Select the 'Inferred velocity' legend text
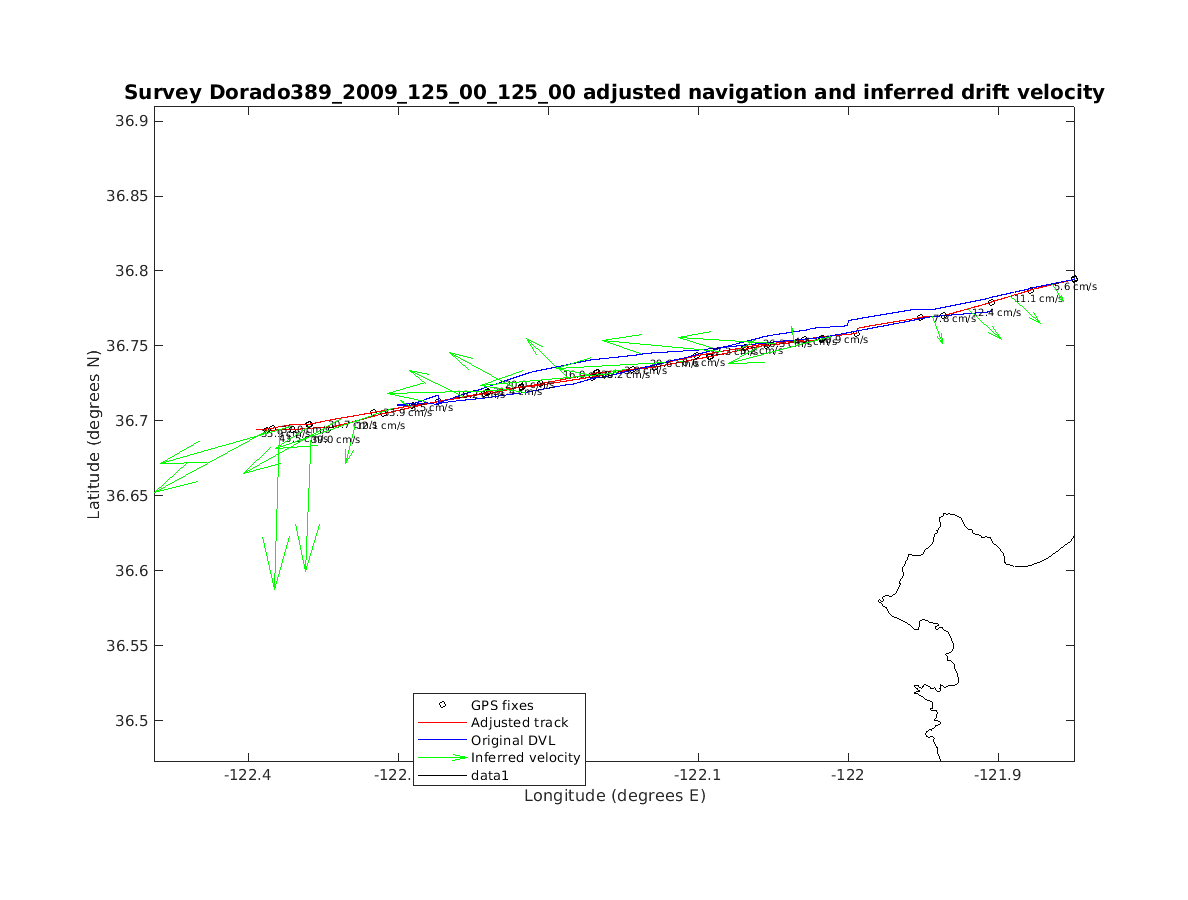This screenshot has width=1188, height=900. 525,757
